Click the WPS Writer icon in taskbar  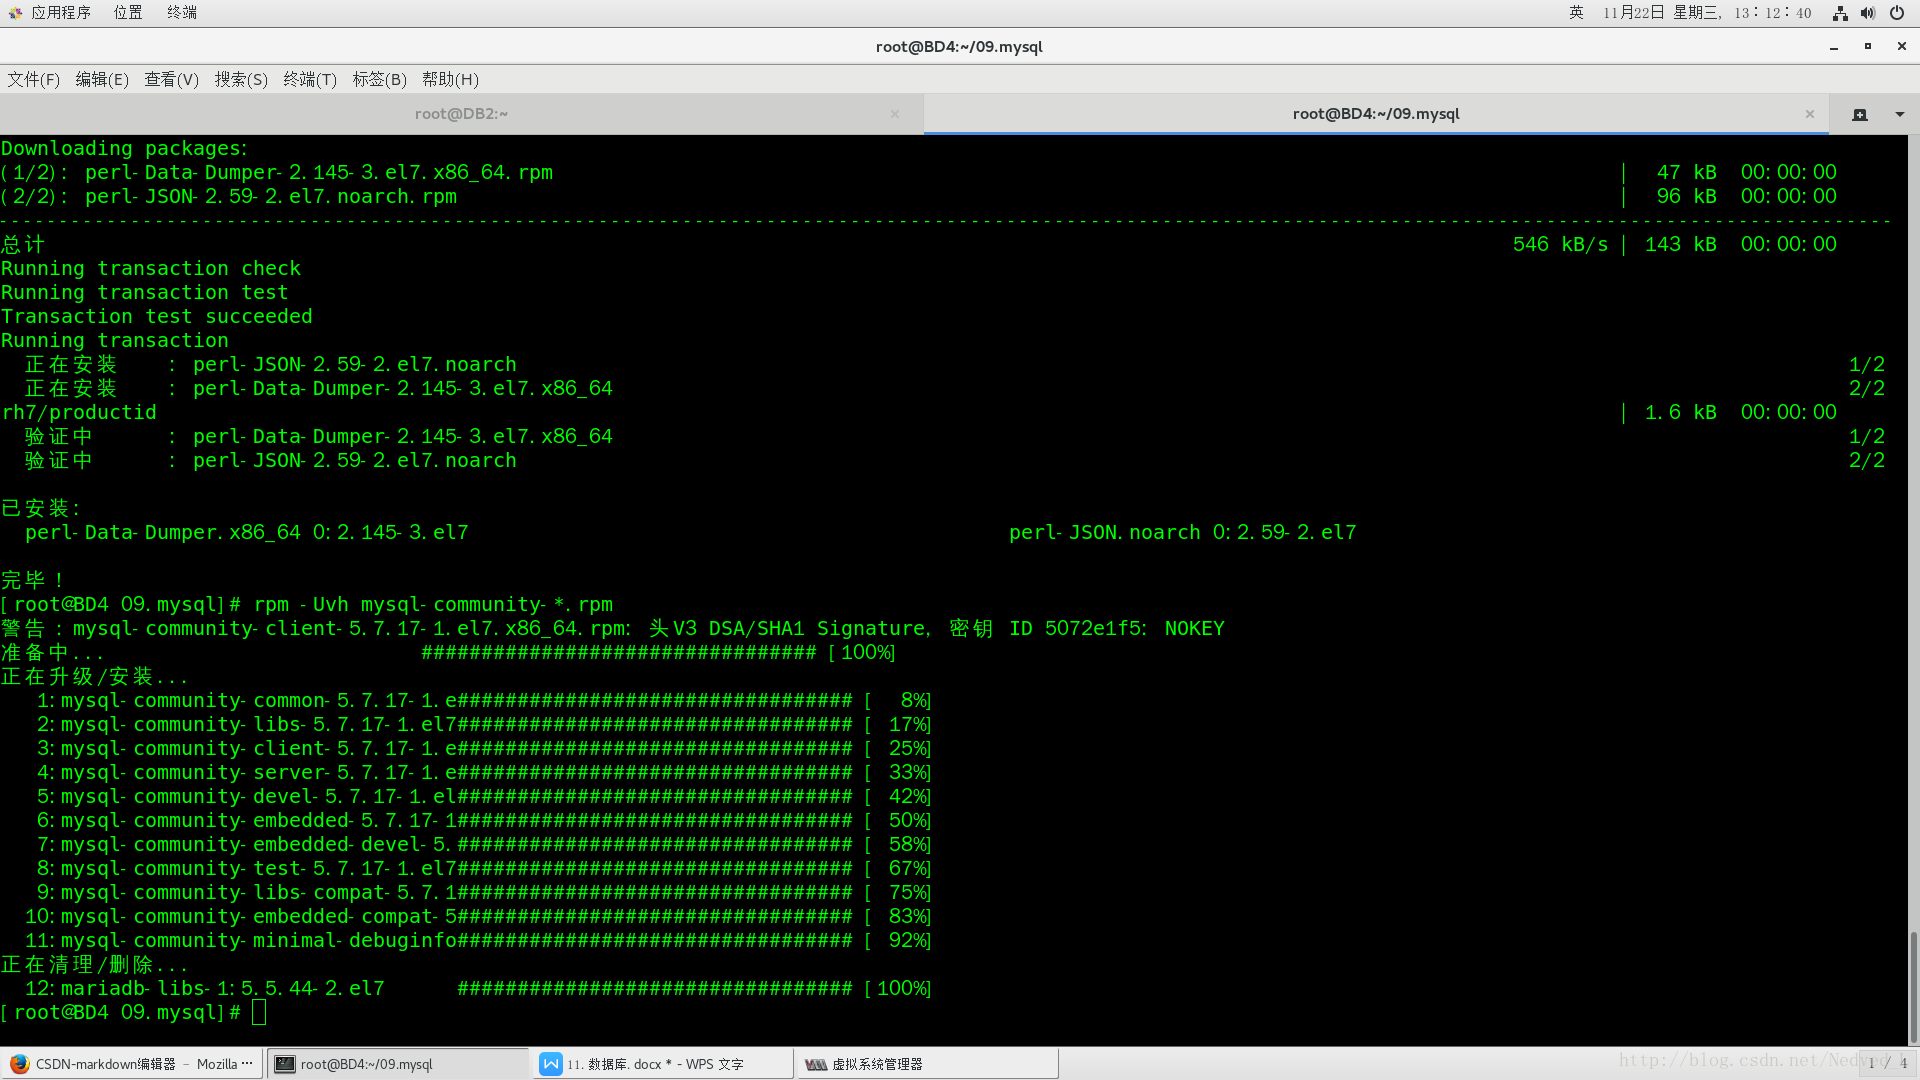(551, 1064)
